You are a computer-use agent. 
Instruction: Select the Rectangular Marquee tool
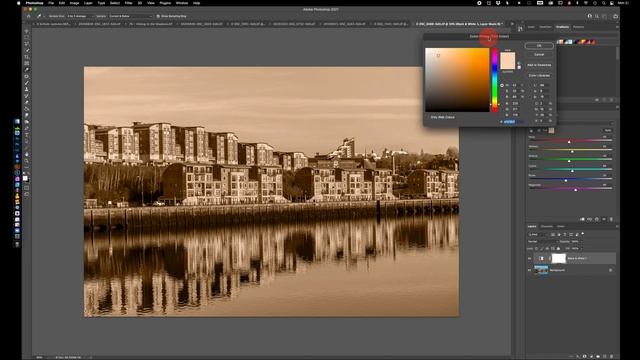point(27,37)
